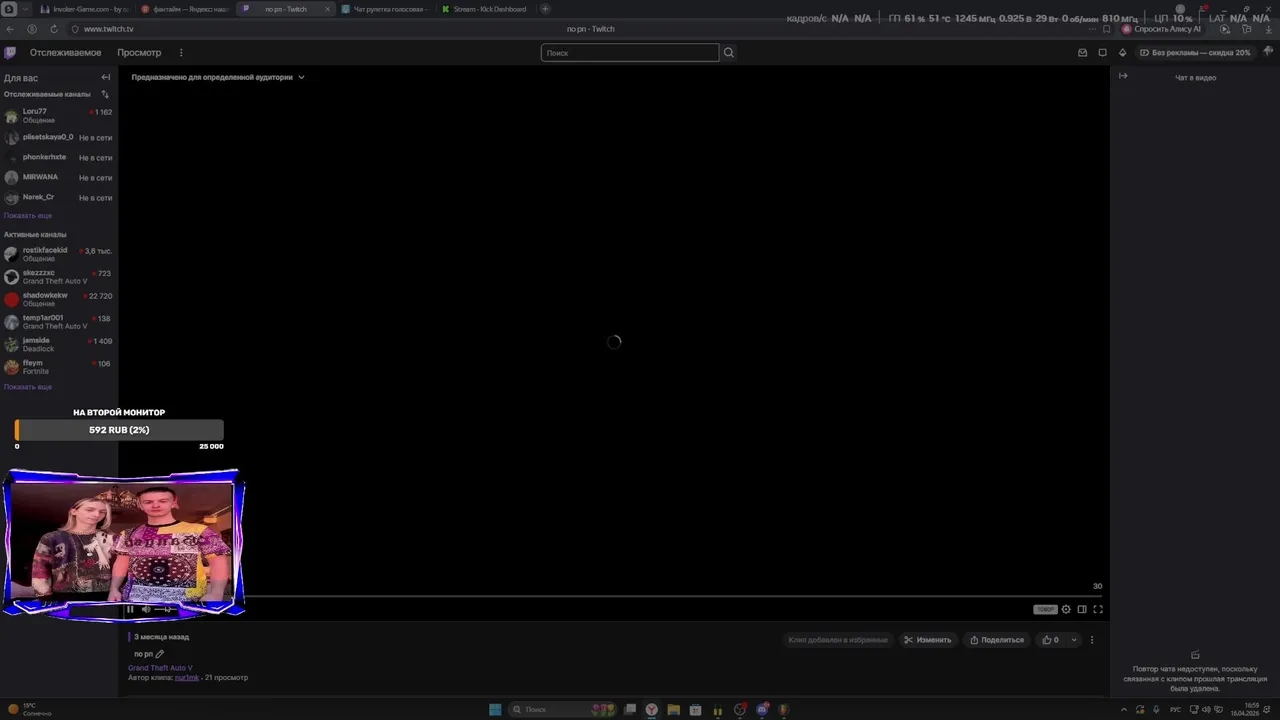Toggle theater mode in the player

point(1082,609)
